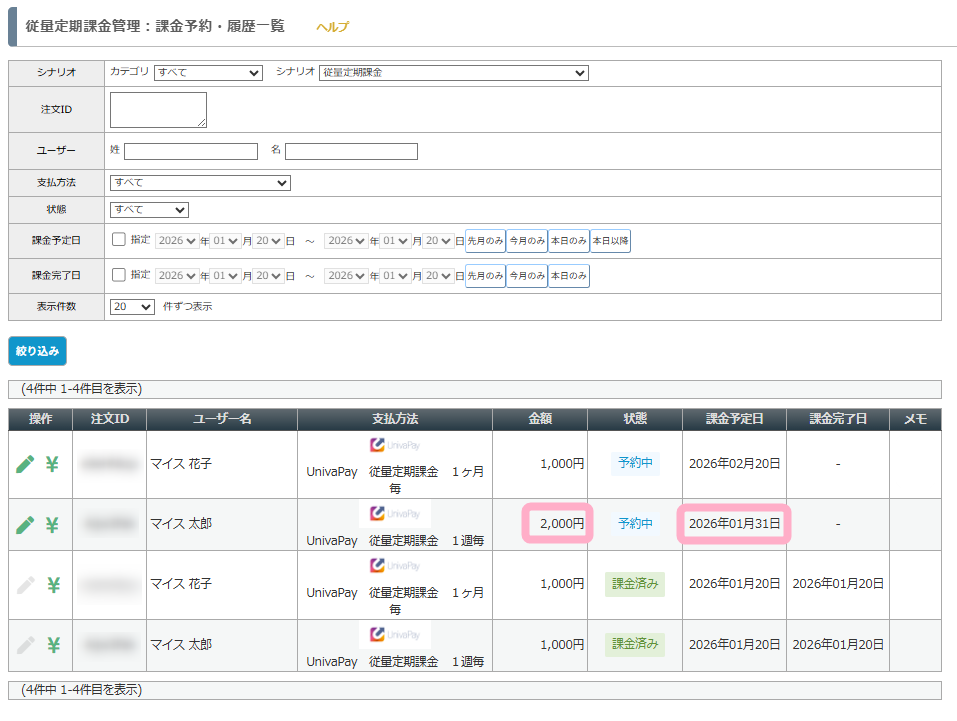Click the yen icon in the last 課金済み row

coord(53,645)
